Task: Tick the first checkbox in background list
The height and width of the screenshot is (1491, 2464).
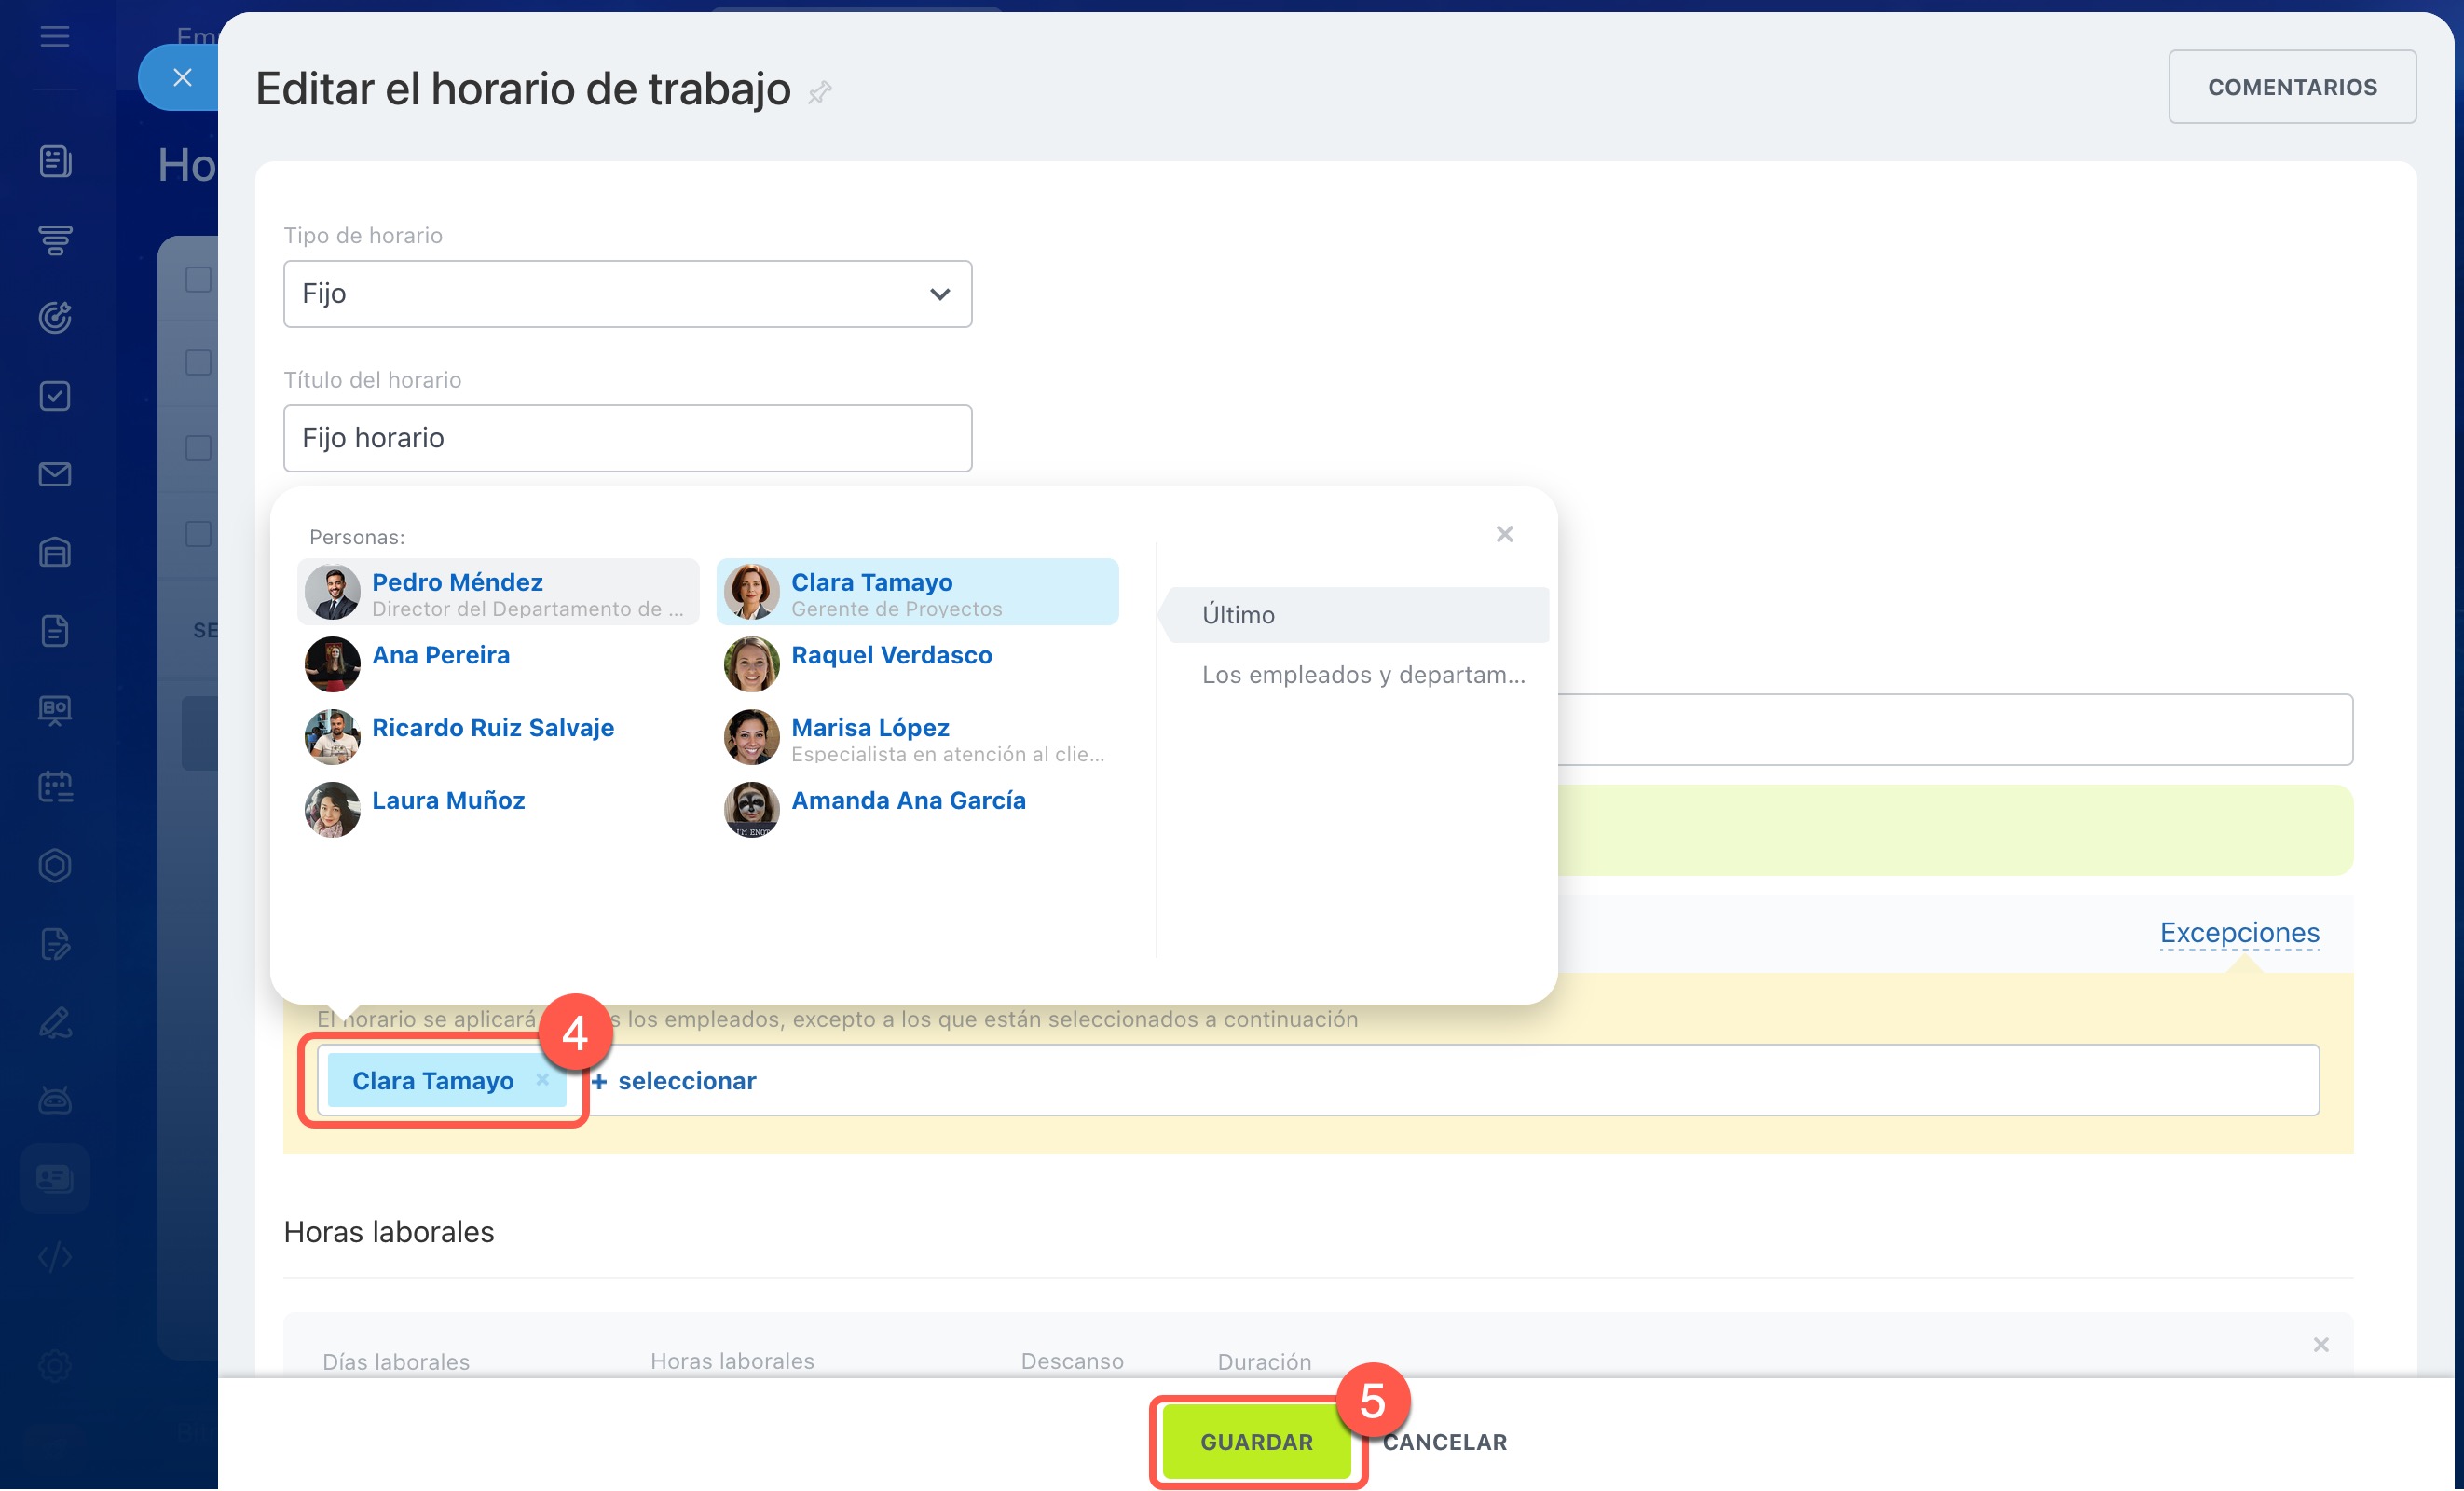Action: [x=198, y=280]
